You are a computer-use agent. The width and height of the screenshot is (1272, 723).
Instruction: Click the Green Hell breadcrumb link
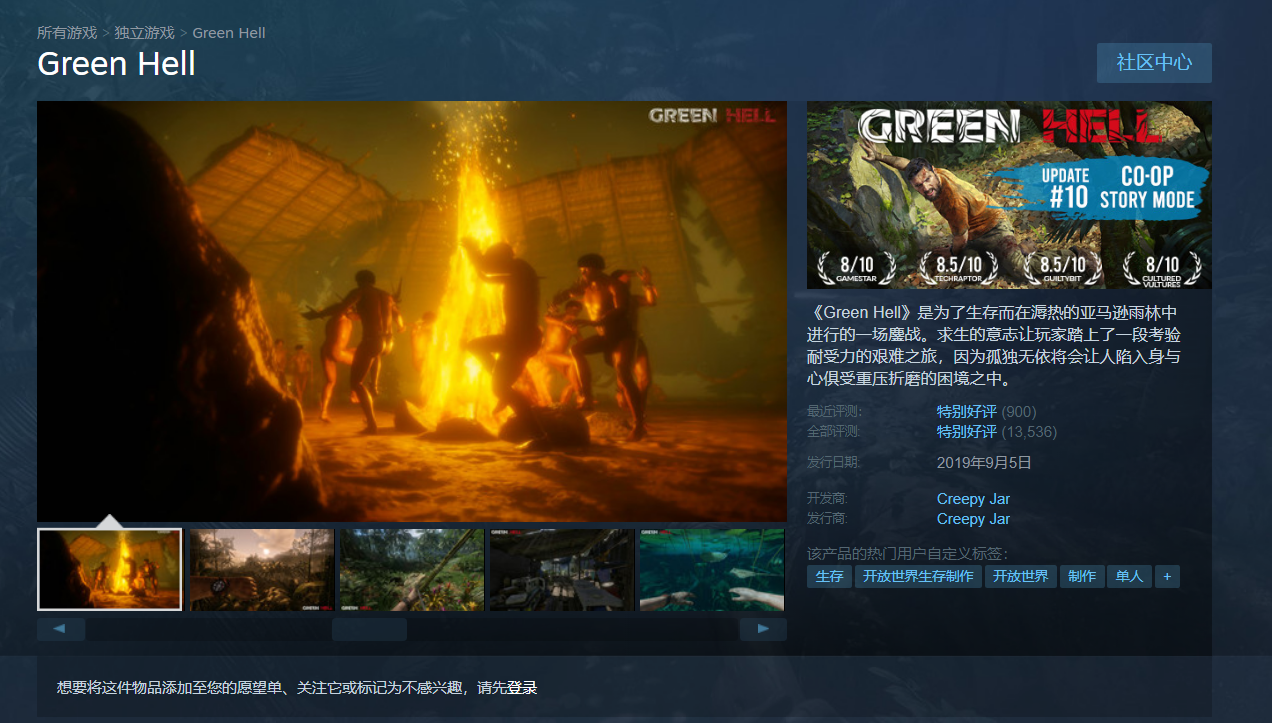229,33
